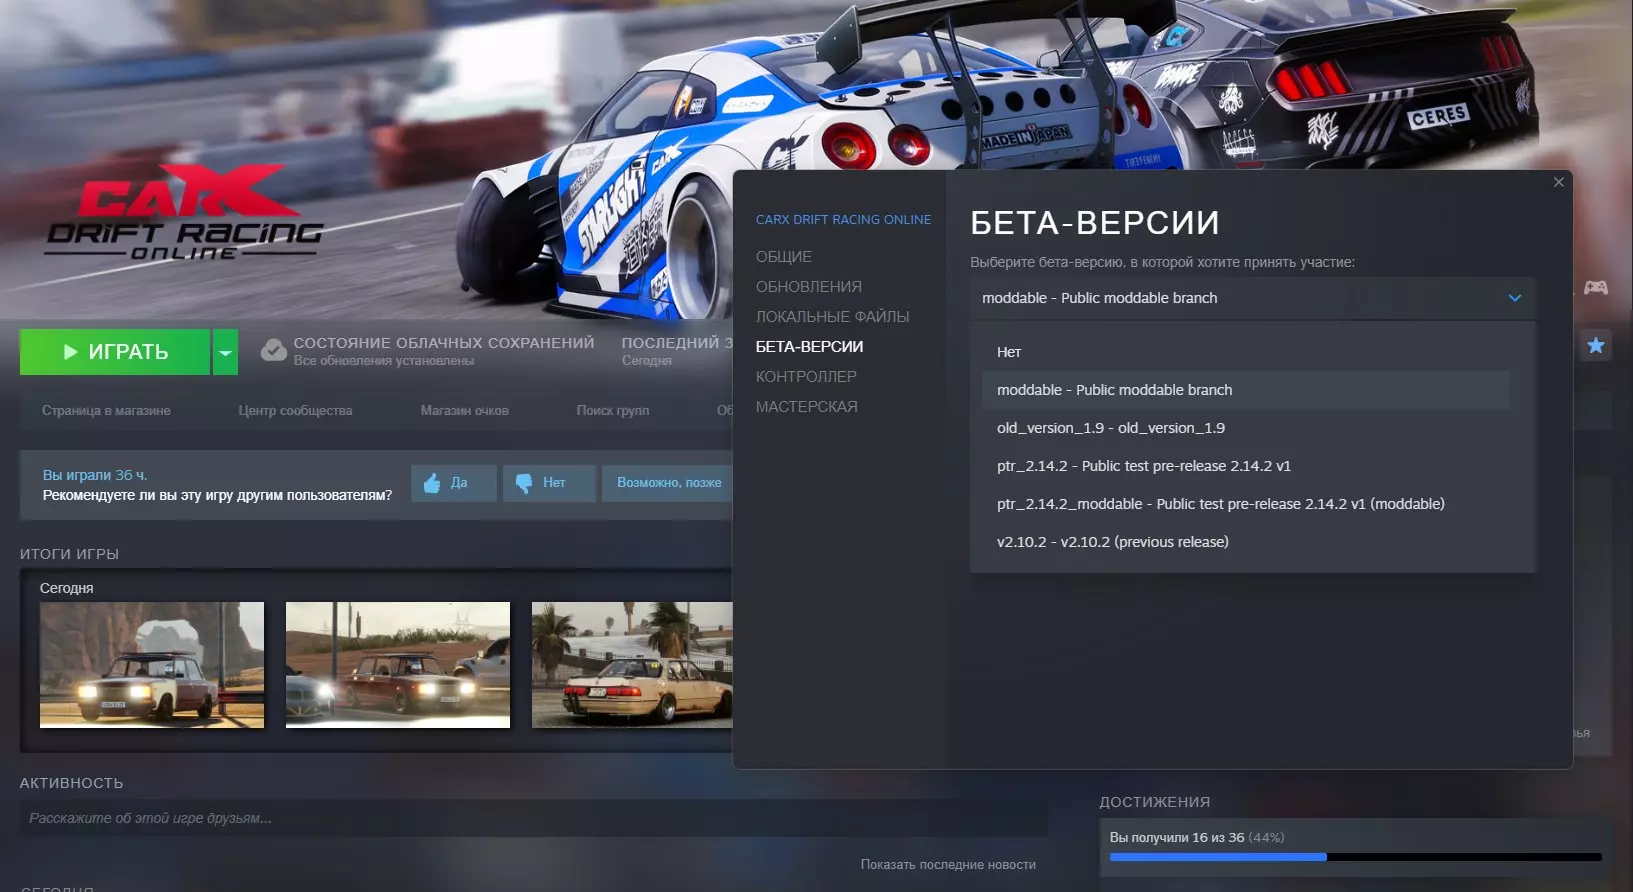Image resolution: width=1633 pixels, height=892 pixels.
Task: Open first screenshot thumbnail under Сегодня
Action: click(152, 665)
